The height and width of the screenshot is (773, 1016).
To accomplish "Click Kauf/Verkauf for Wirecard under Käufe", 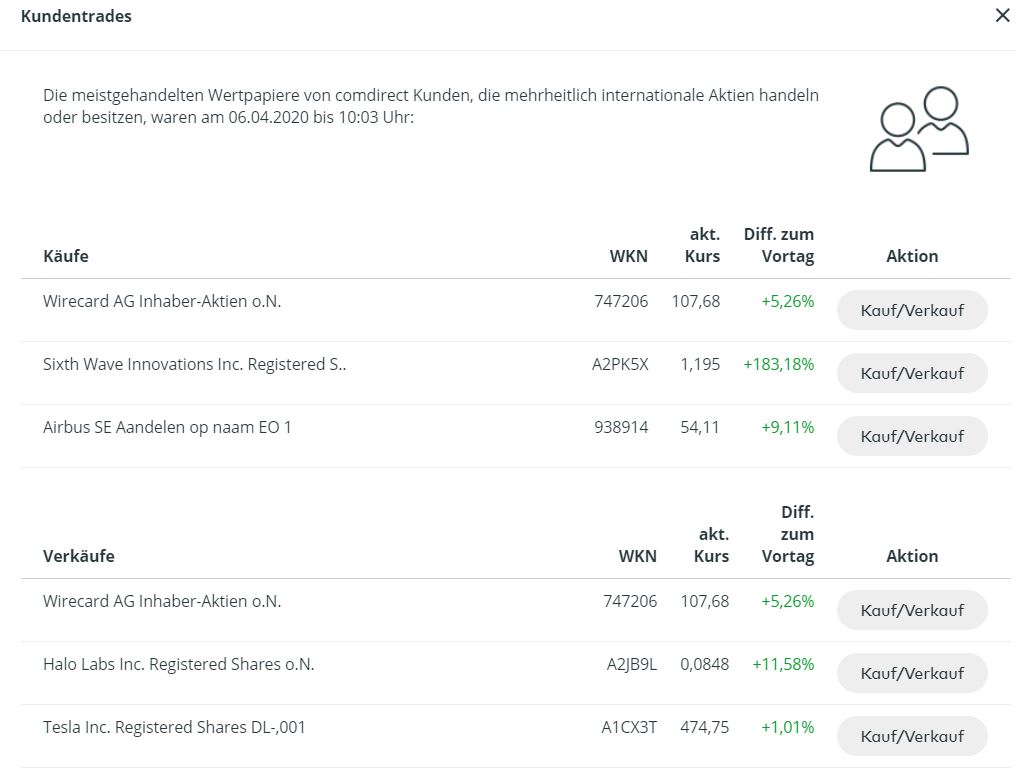I will (x=911, y=310).
